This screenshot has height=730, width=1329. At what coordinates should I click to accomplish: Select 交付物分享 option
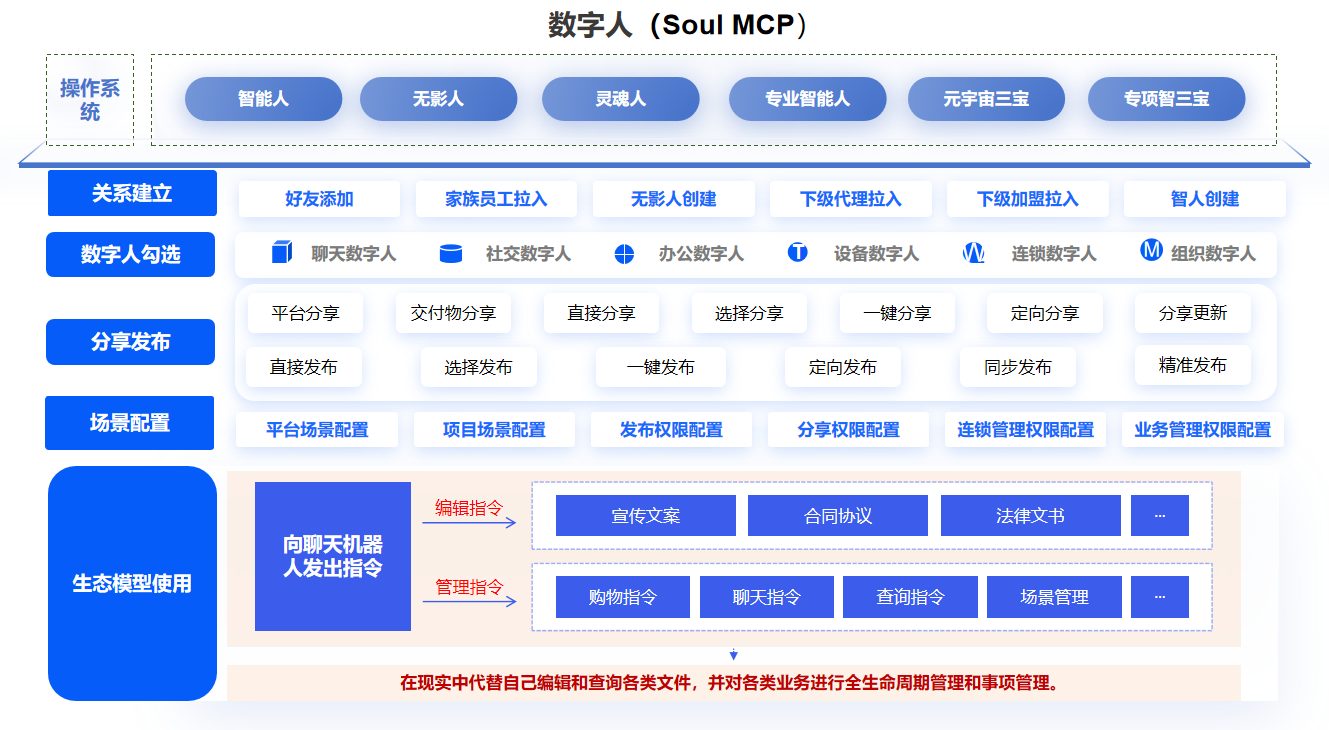(x=453, y=313)
